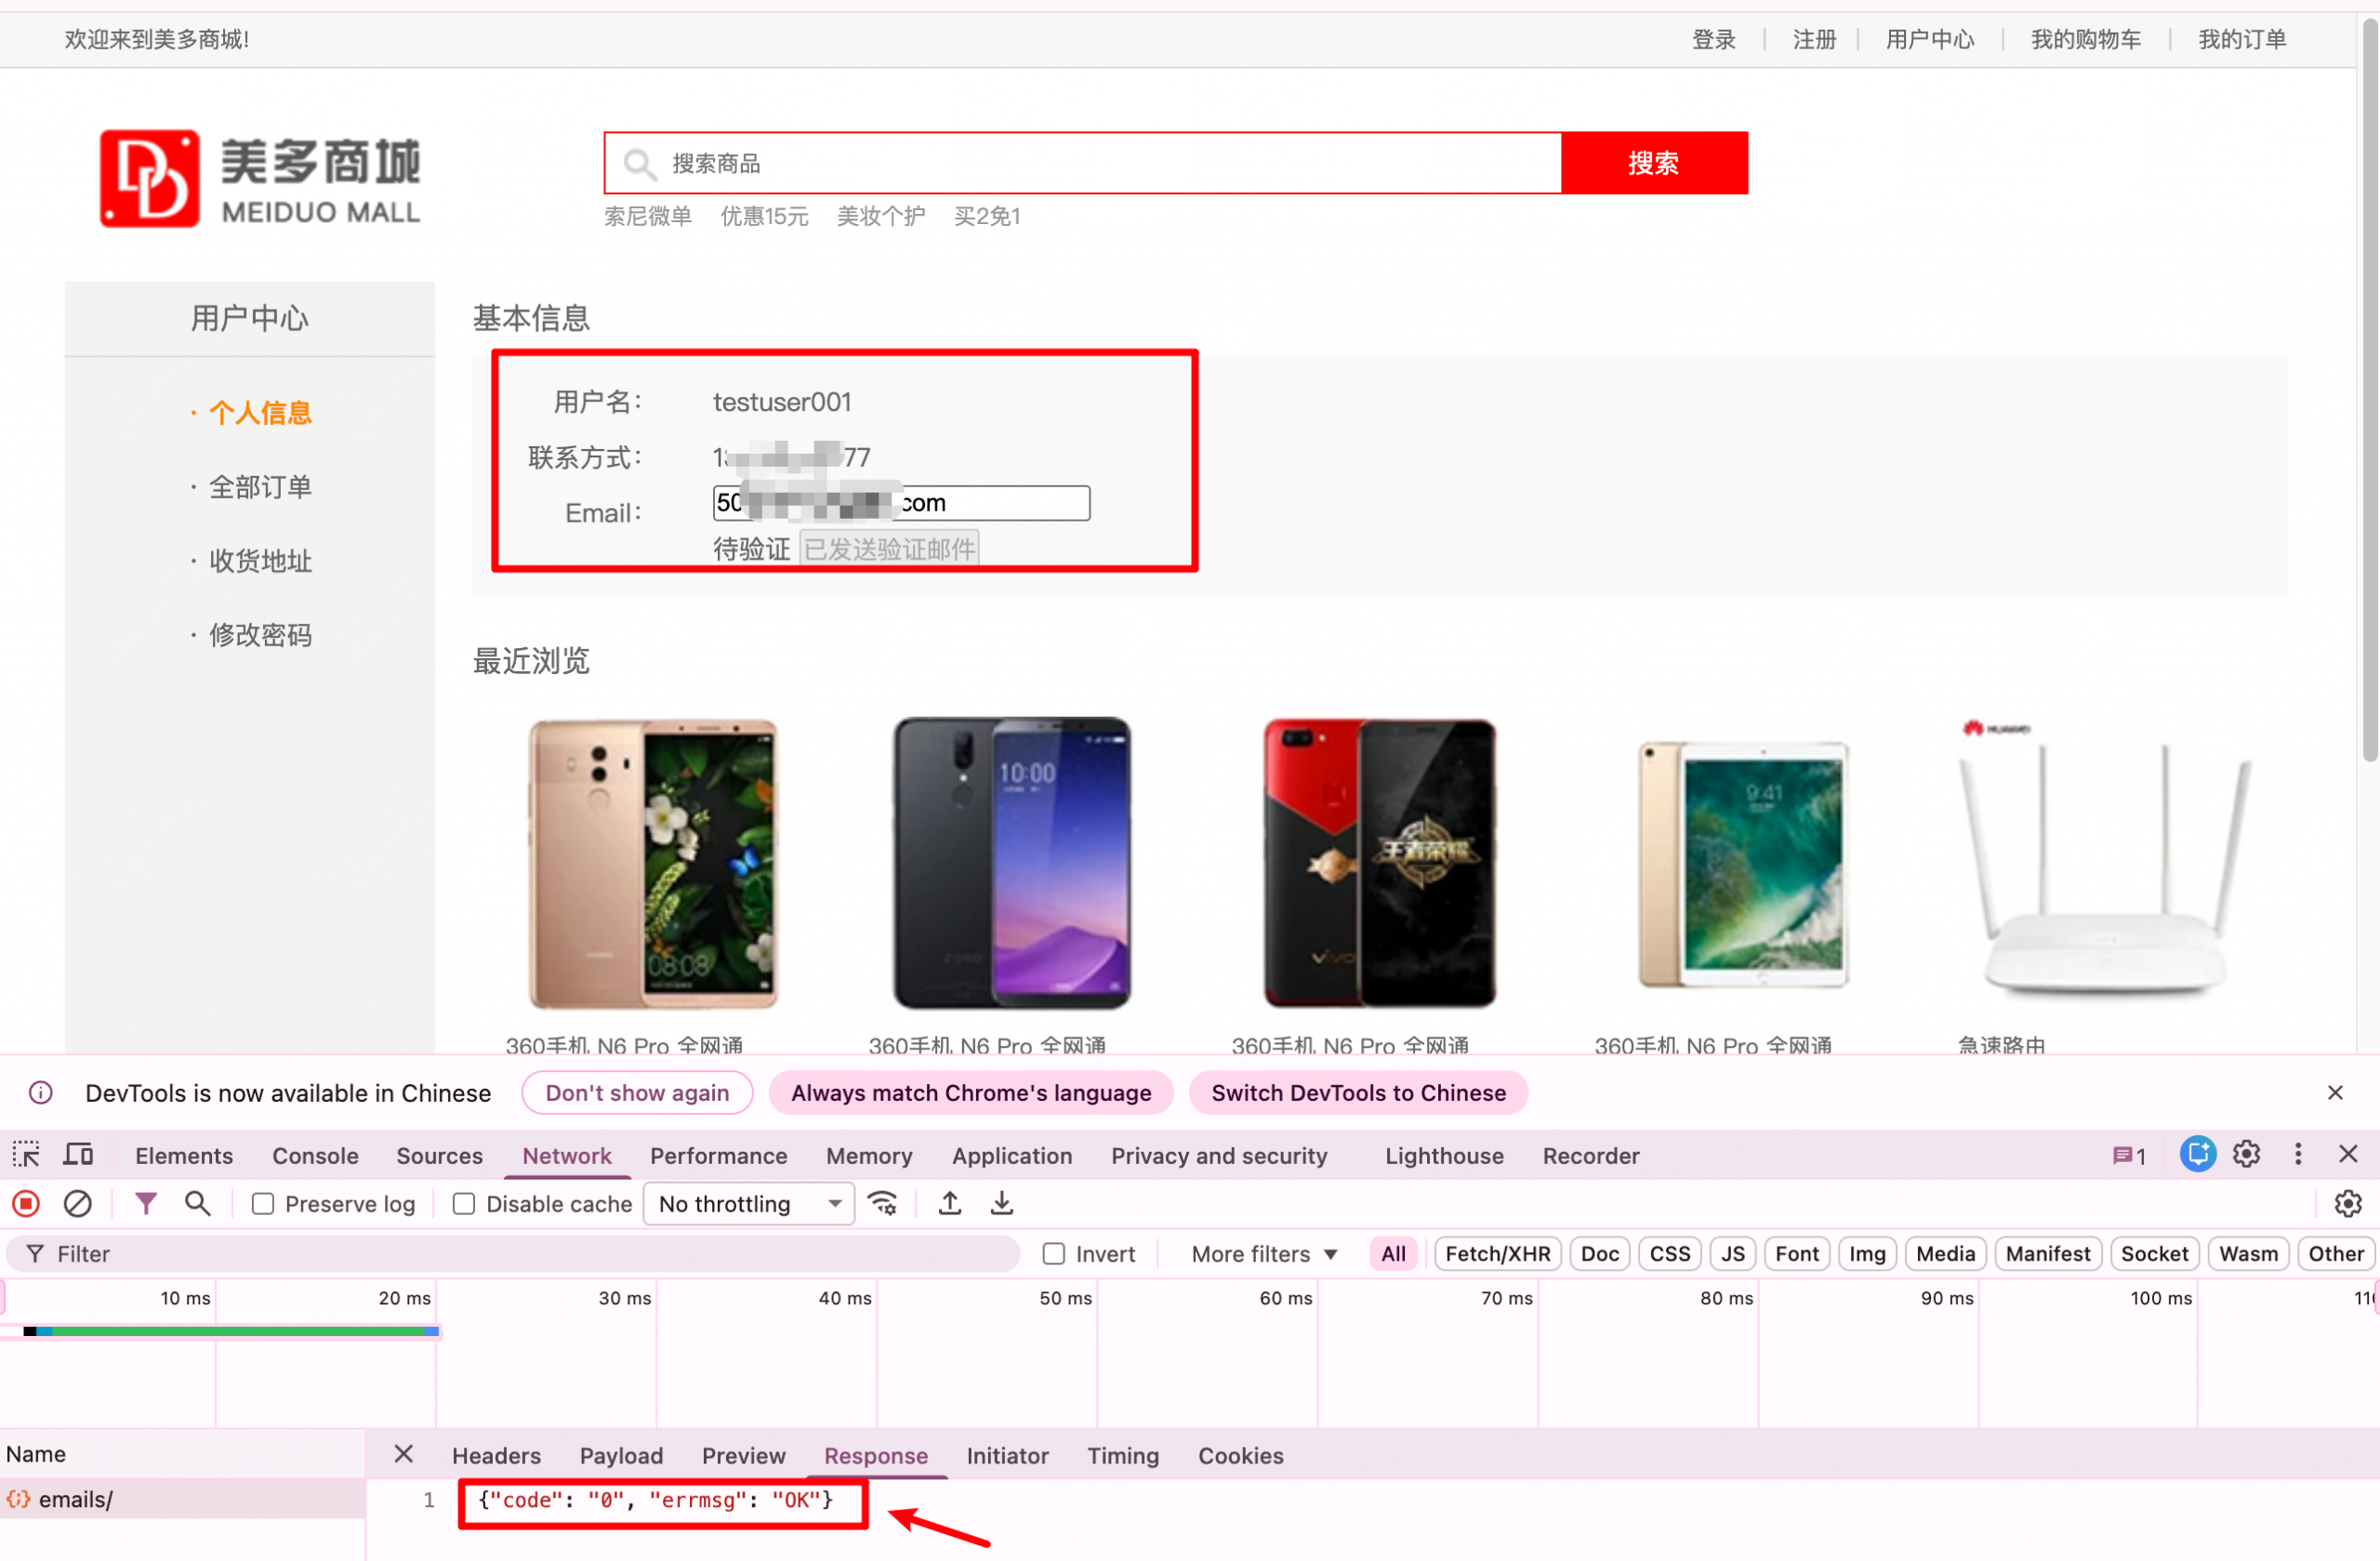The width and height of the screenshot is (2380, 1561).
Task: Click the inspect element selector icon
Action: tap(26, 1155)
